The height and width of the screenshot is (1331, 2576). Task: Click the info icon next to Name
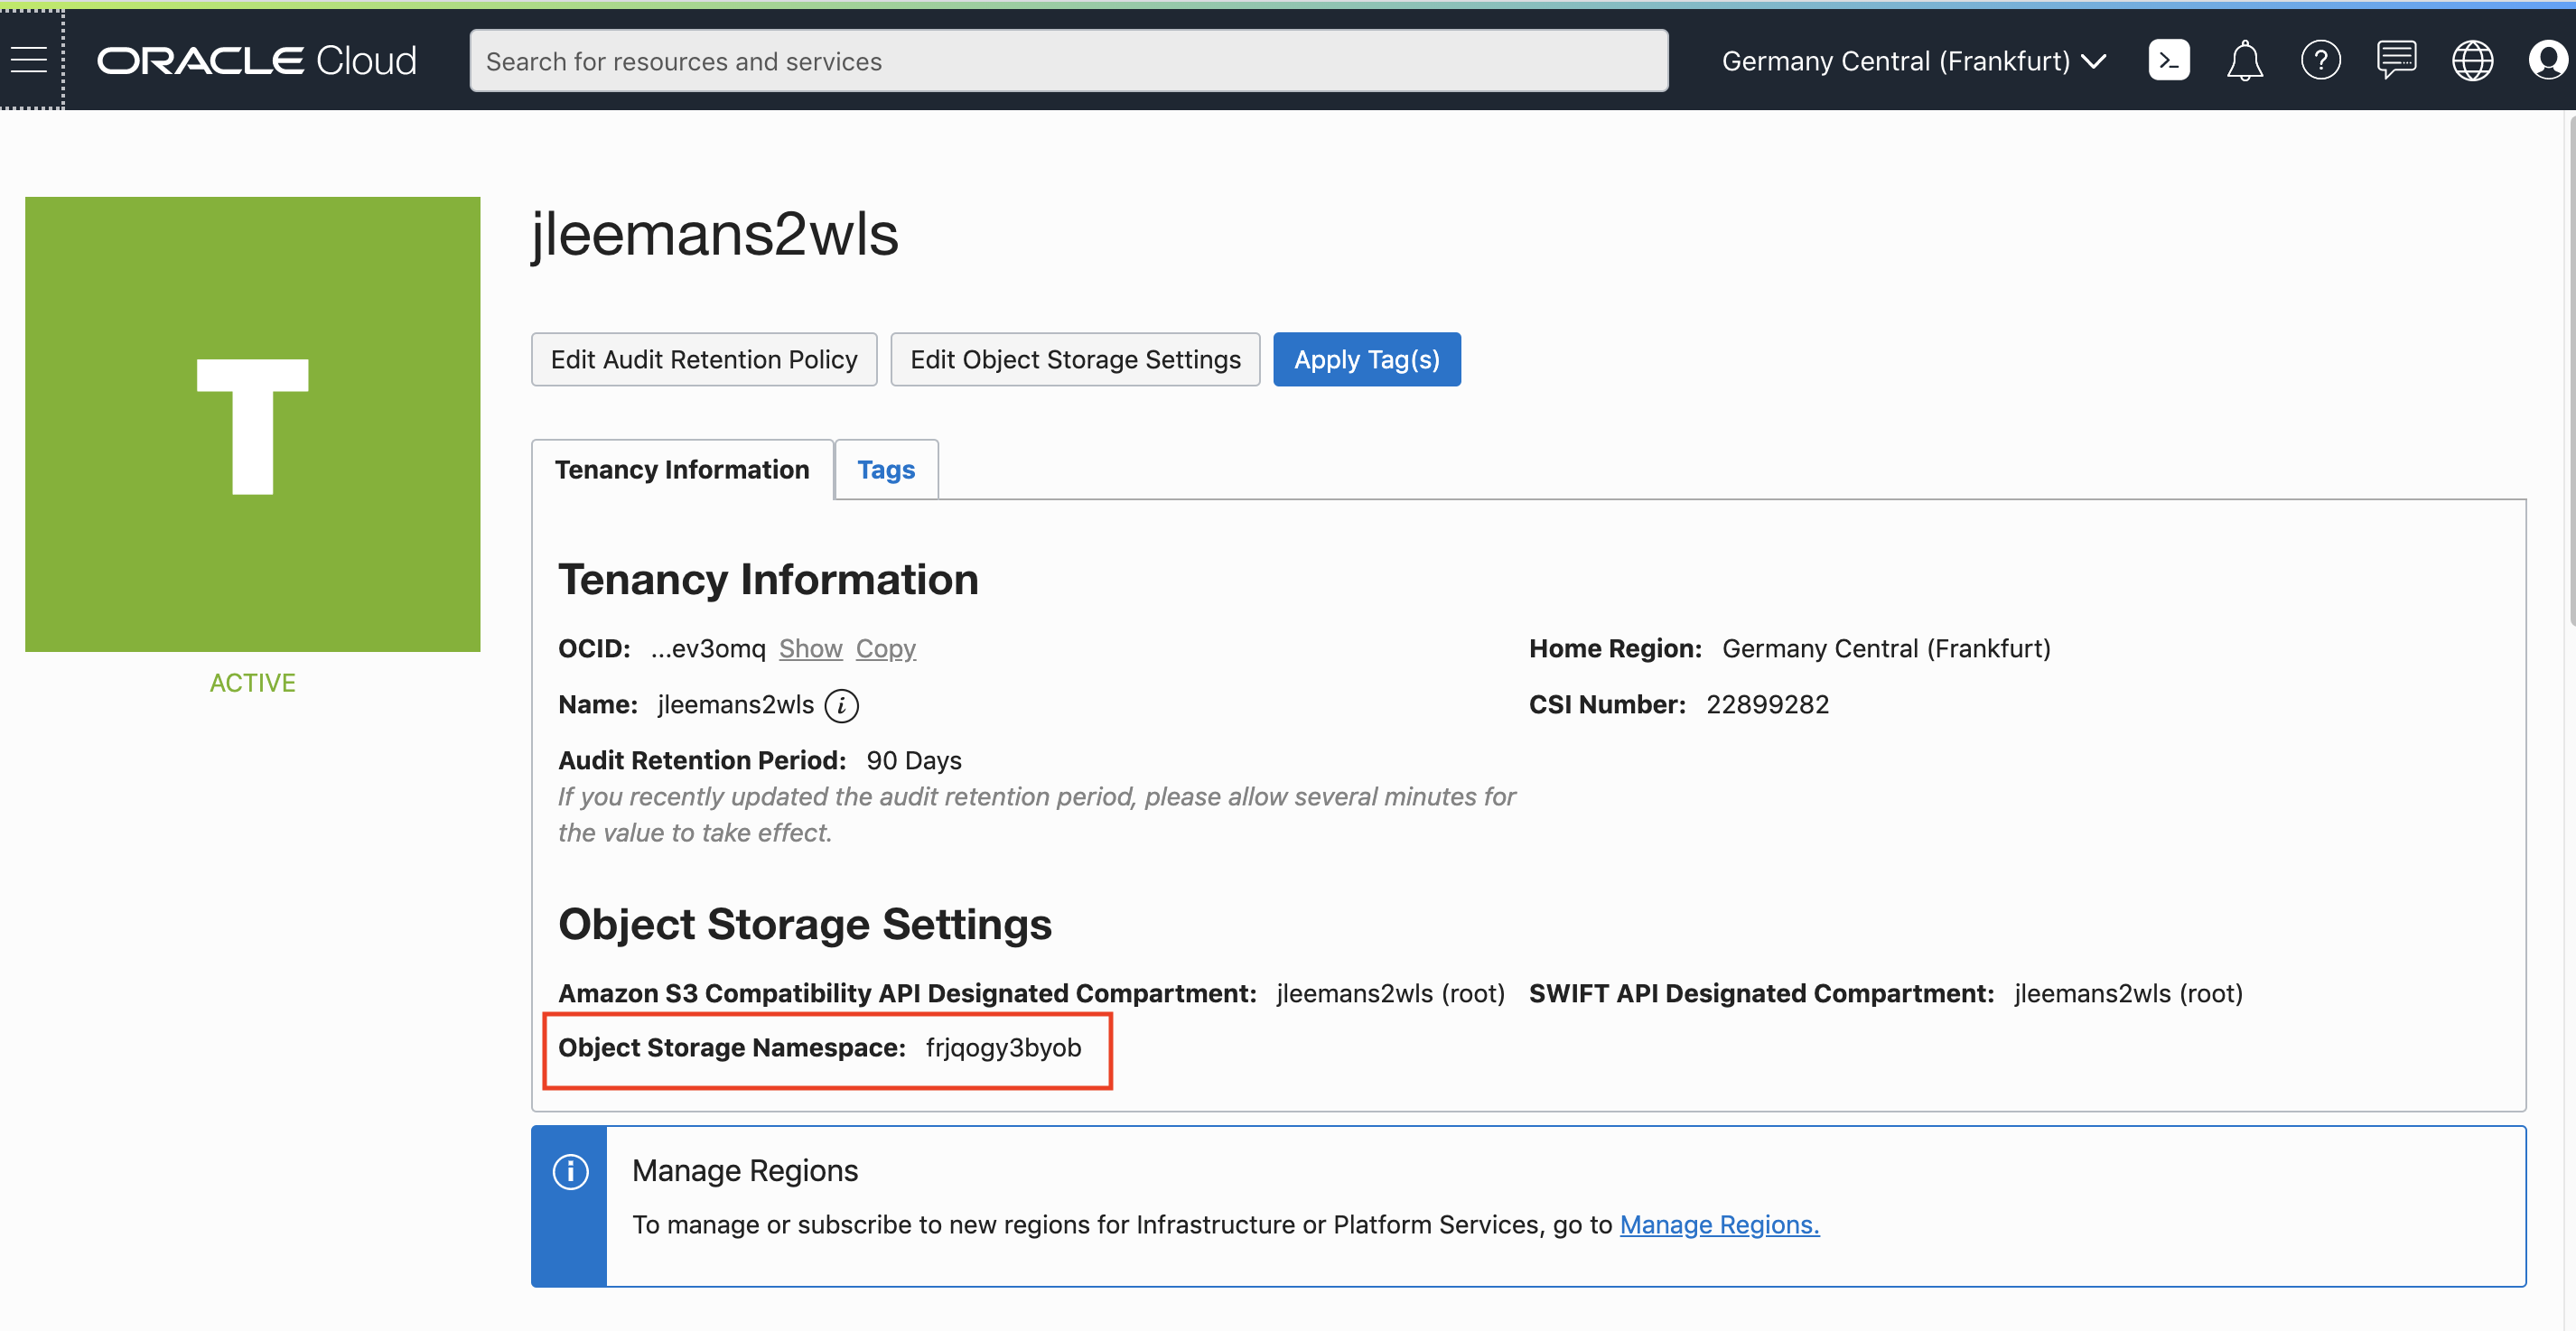point(841,706)
